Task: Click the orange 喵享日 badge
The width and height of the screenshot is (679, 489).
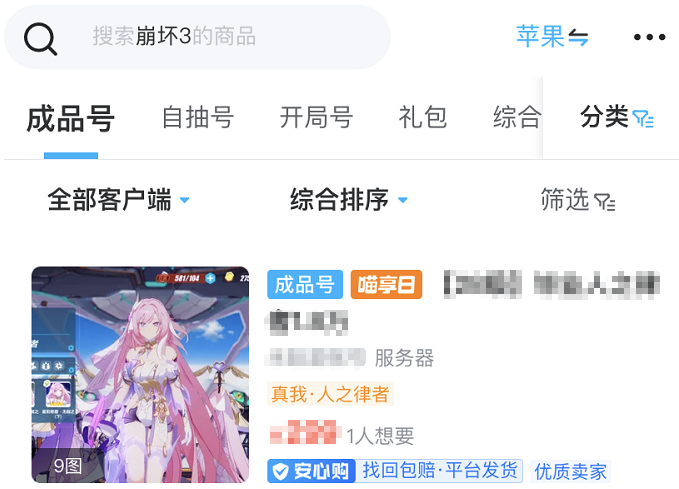Action: pos(386,285)
